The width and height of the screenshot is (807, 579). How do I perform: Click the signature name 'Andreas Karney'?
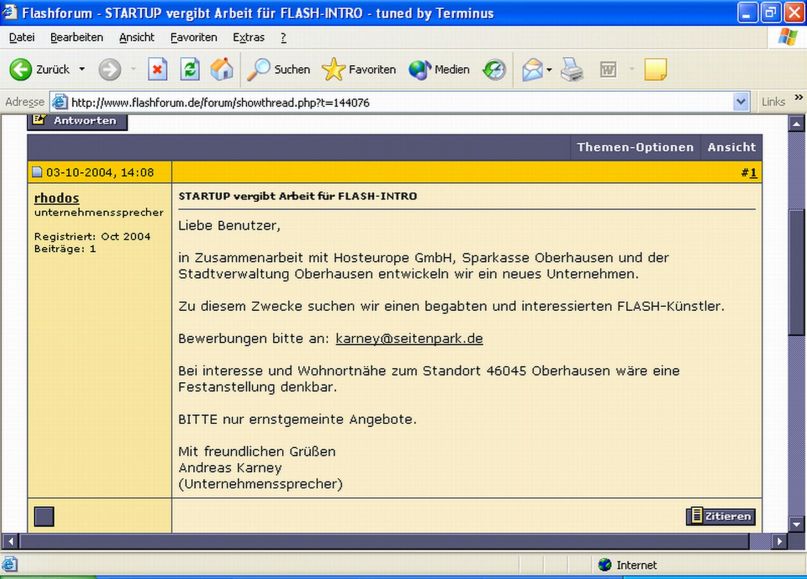pos(230,468)
